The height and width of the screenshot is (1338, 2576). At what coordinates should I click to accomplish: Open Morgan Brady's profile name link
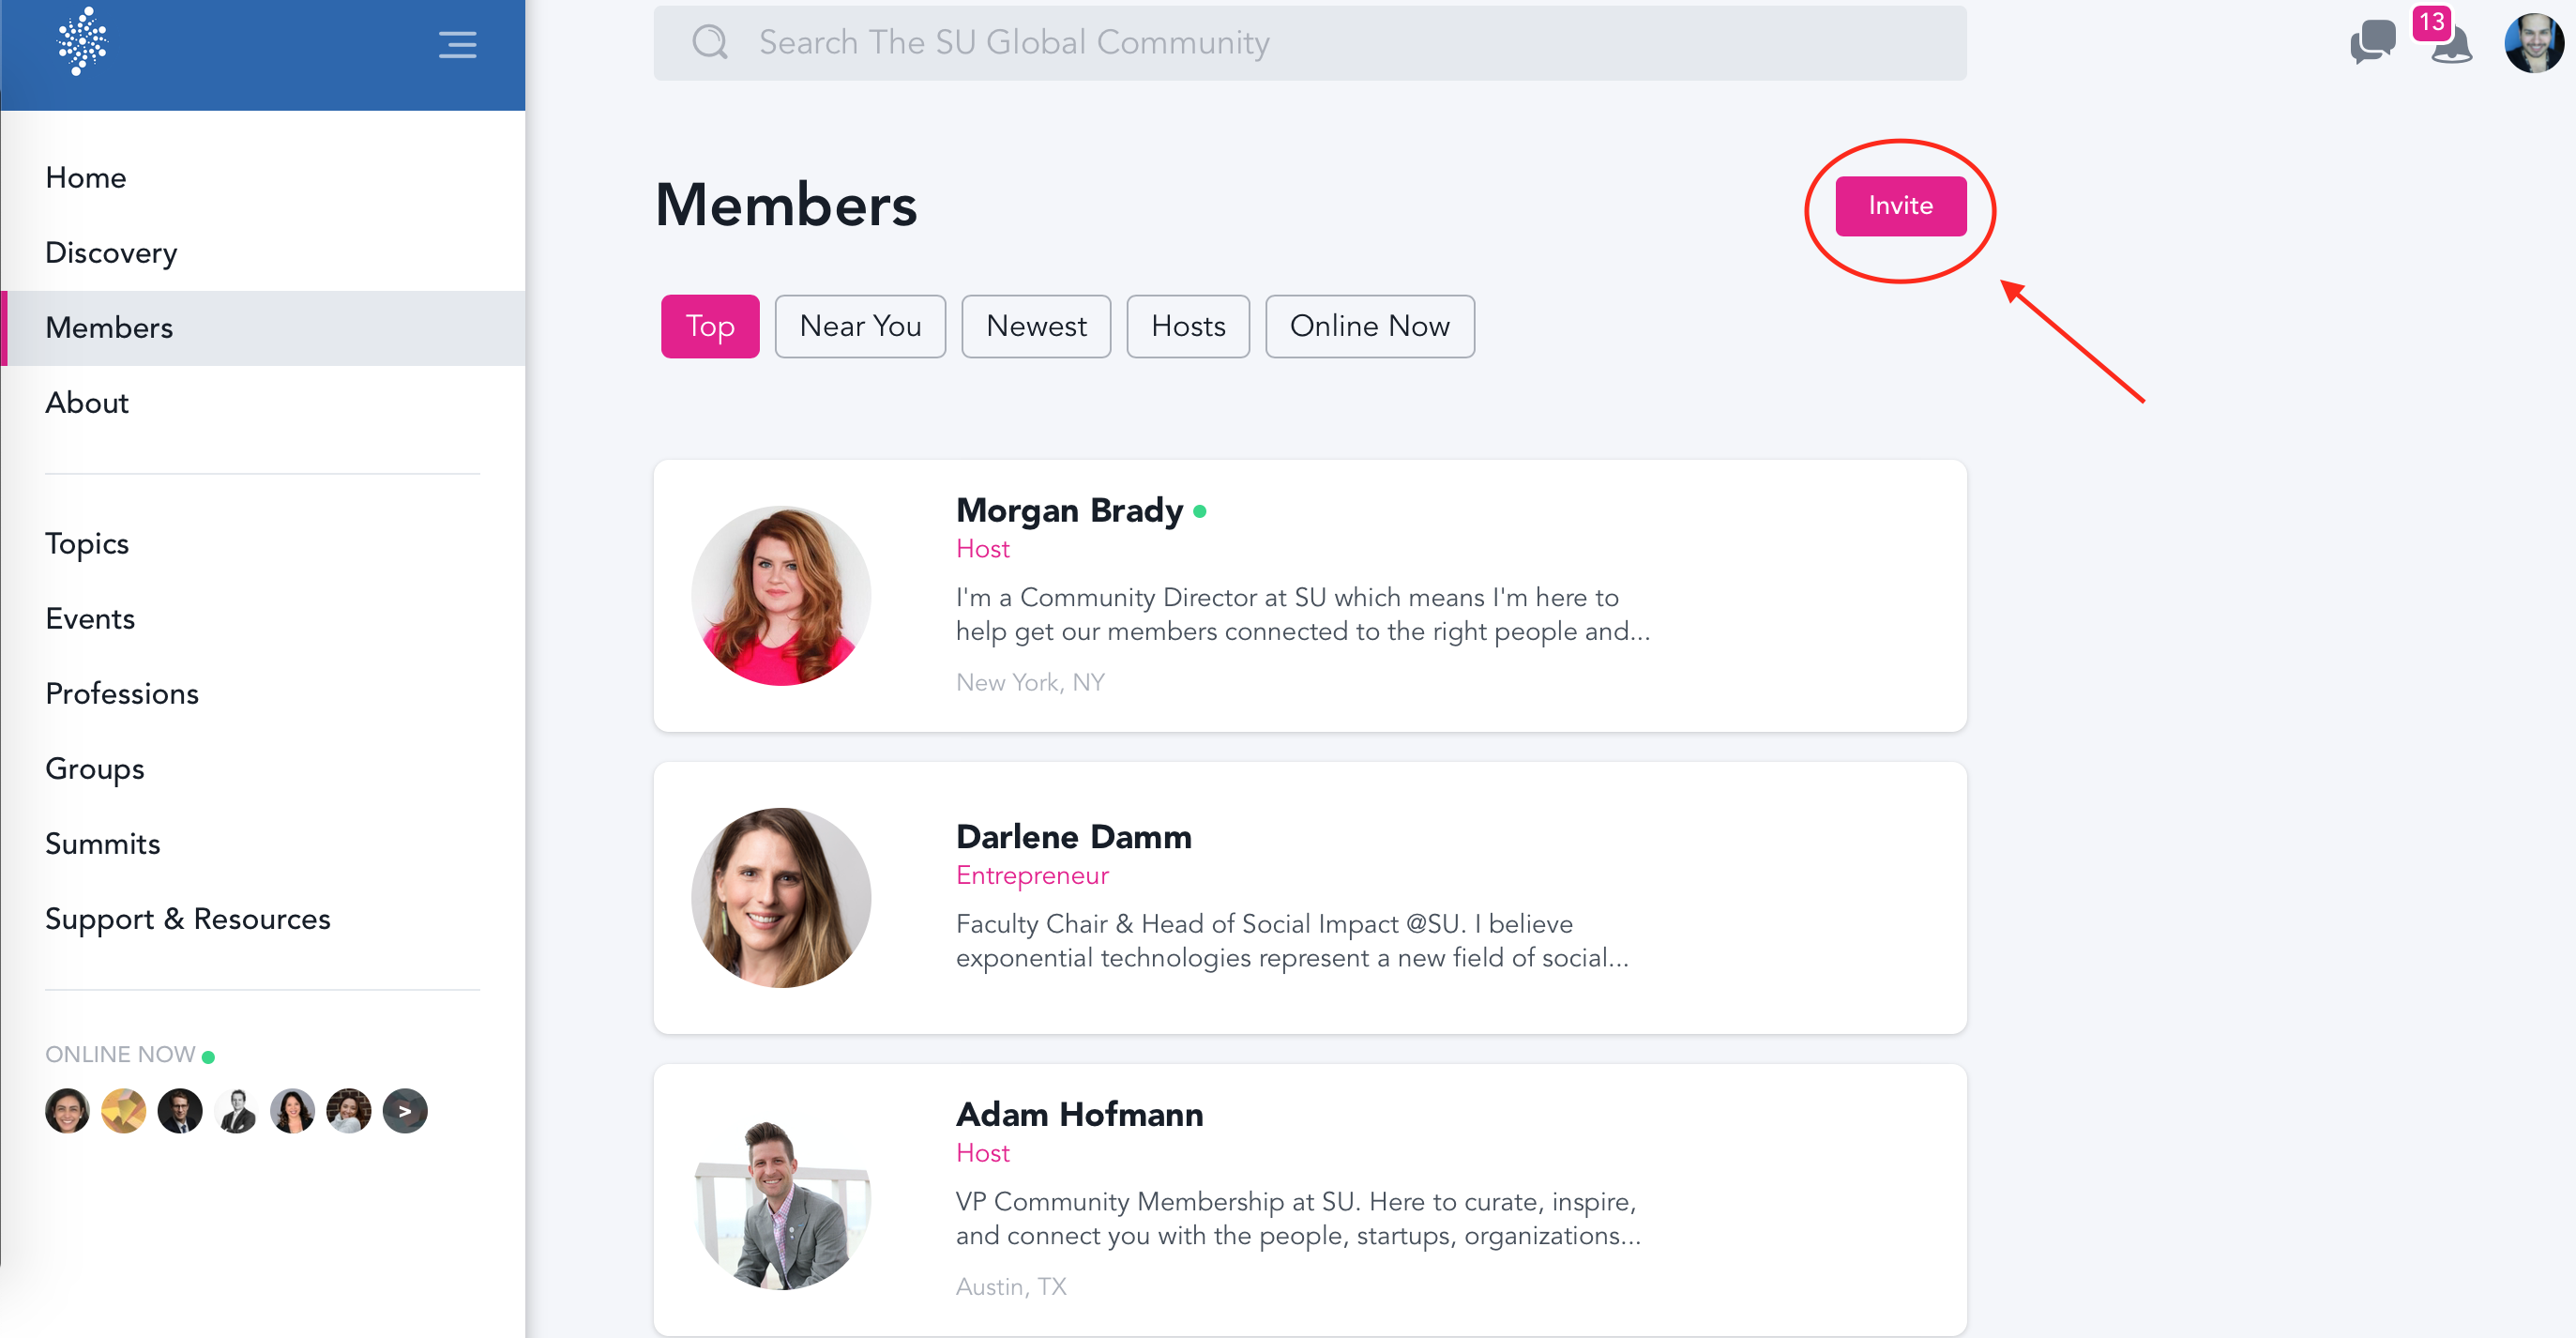[x=1069, y=510]
